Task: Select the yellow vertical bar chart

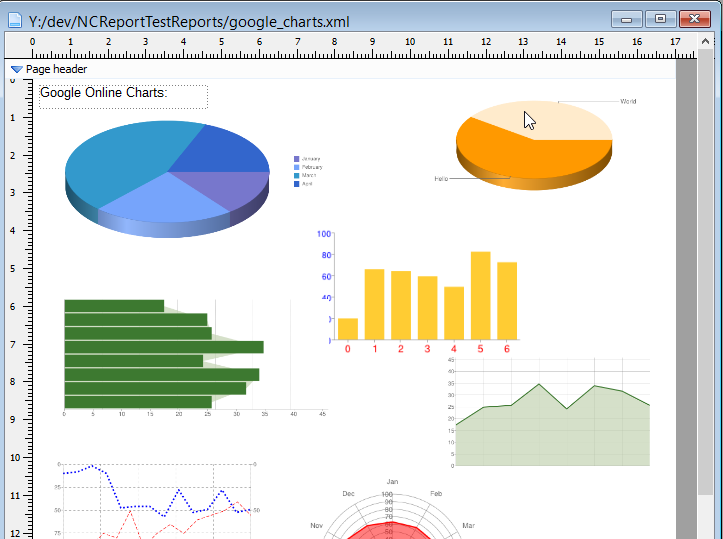Action: [419, 292]
